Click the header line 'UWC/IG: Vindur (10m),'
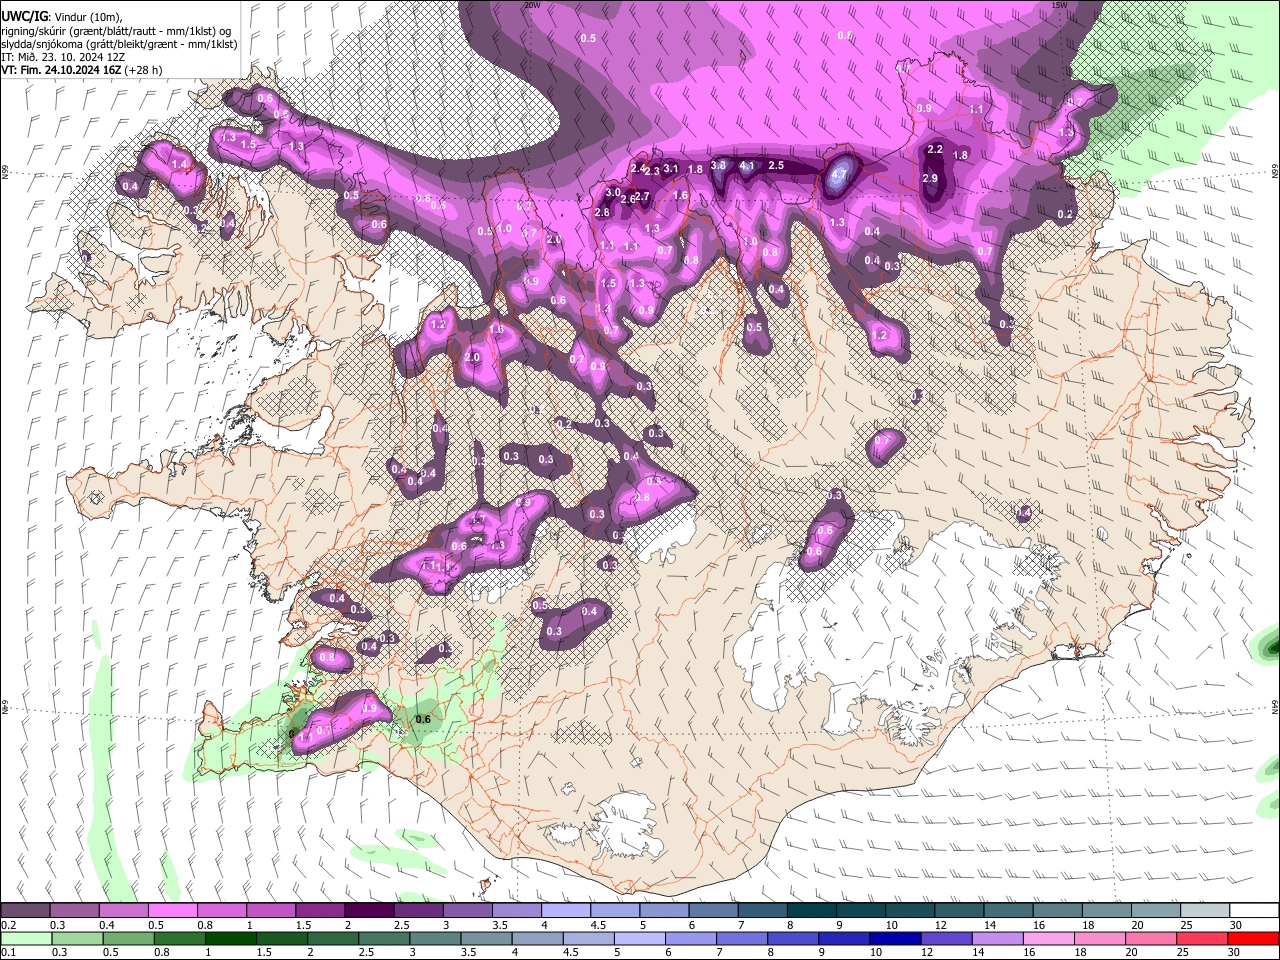 click(x=62, y=16)
